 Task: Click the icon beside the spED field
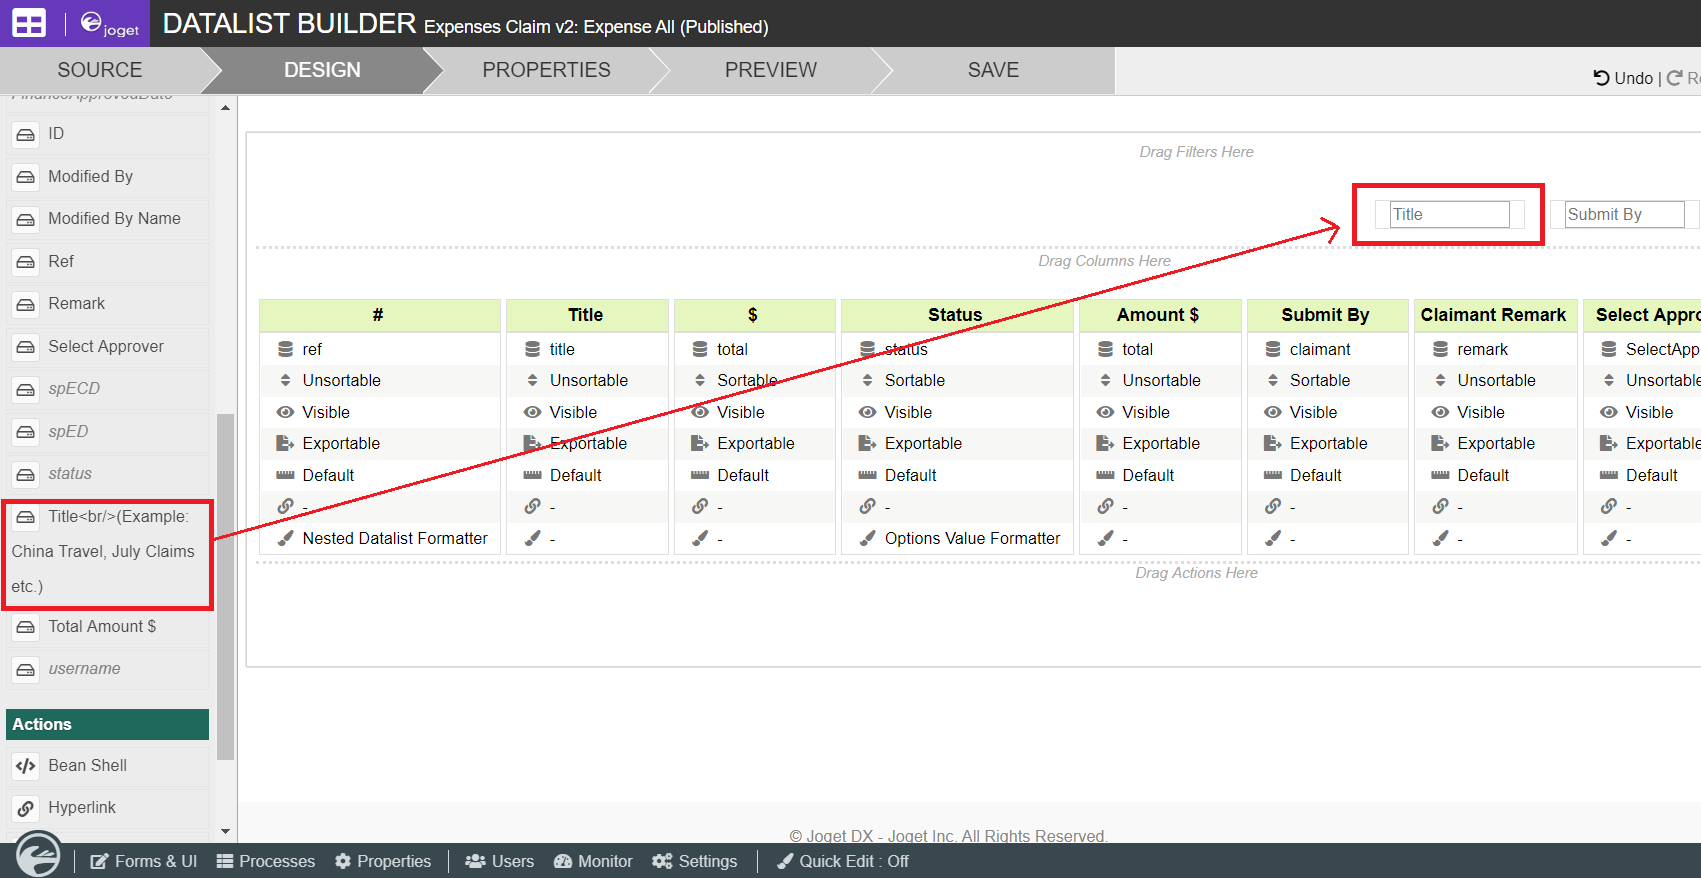[26, 432]
